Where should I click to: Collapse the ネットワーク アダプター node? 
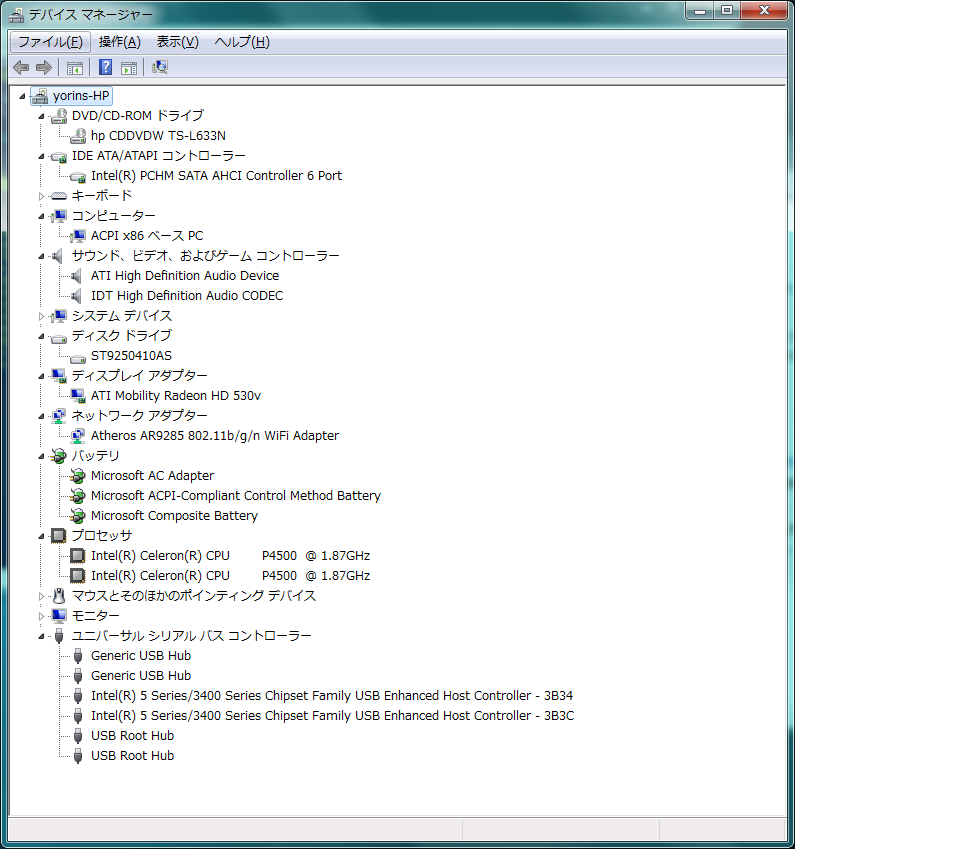(41, 417)
